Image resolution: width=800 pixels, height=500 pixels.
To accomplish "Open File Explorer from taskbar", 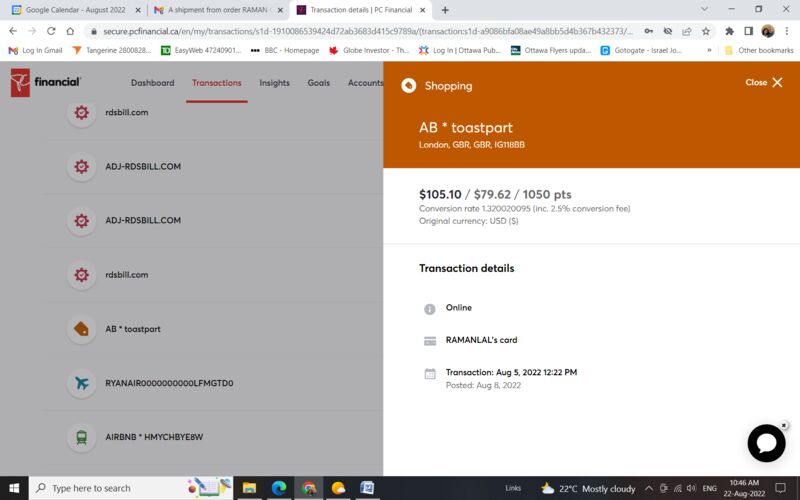I will coord(249,488).
